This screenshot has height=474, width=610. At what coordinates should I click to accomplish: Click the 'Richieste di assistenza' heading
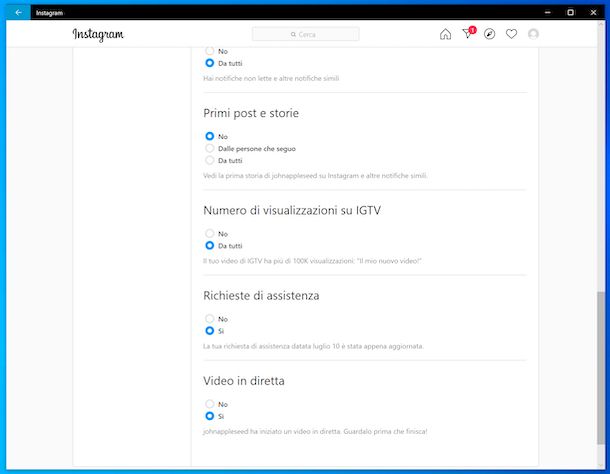point(261,296)
